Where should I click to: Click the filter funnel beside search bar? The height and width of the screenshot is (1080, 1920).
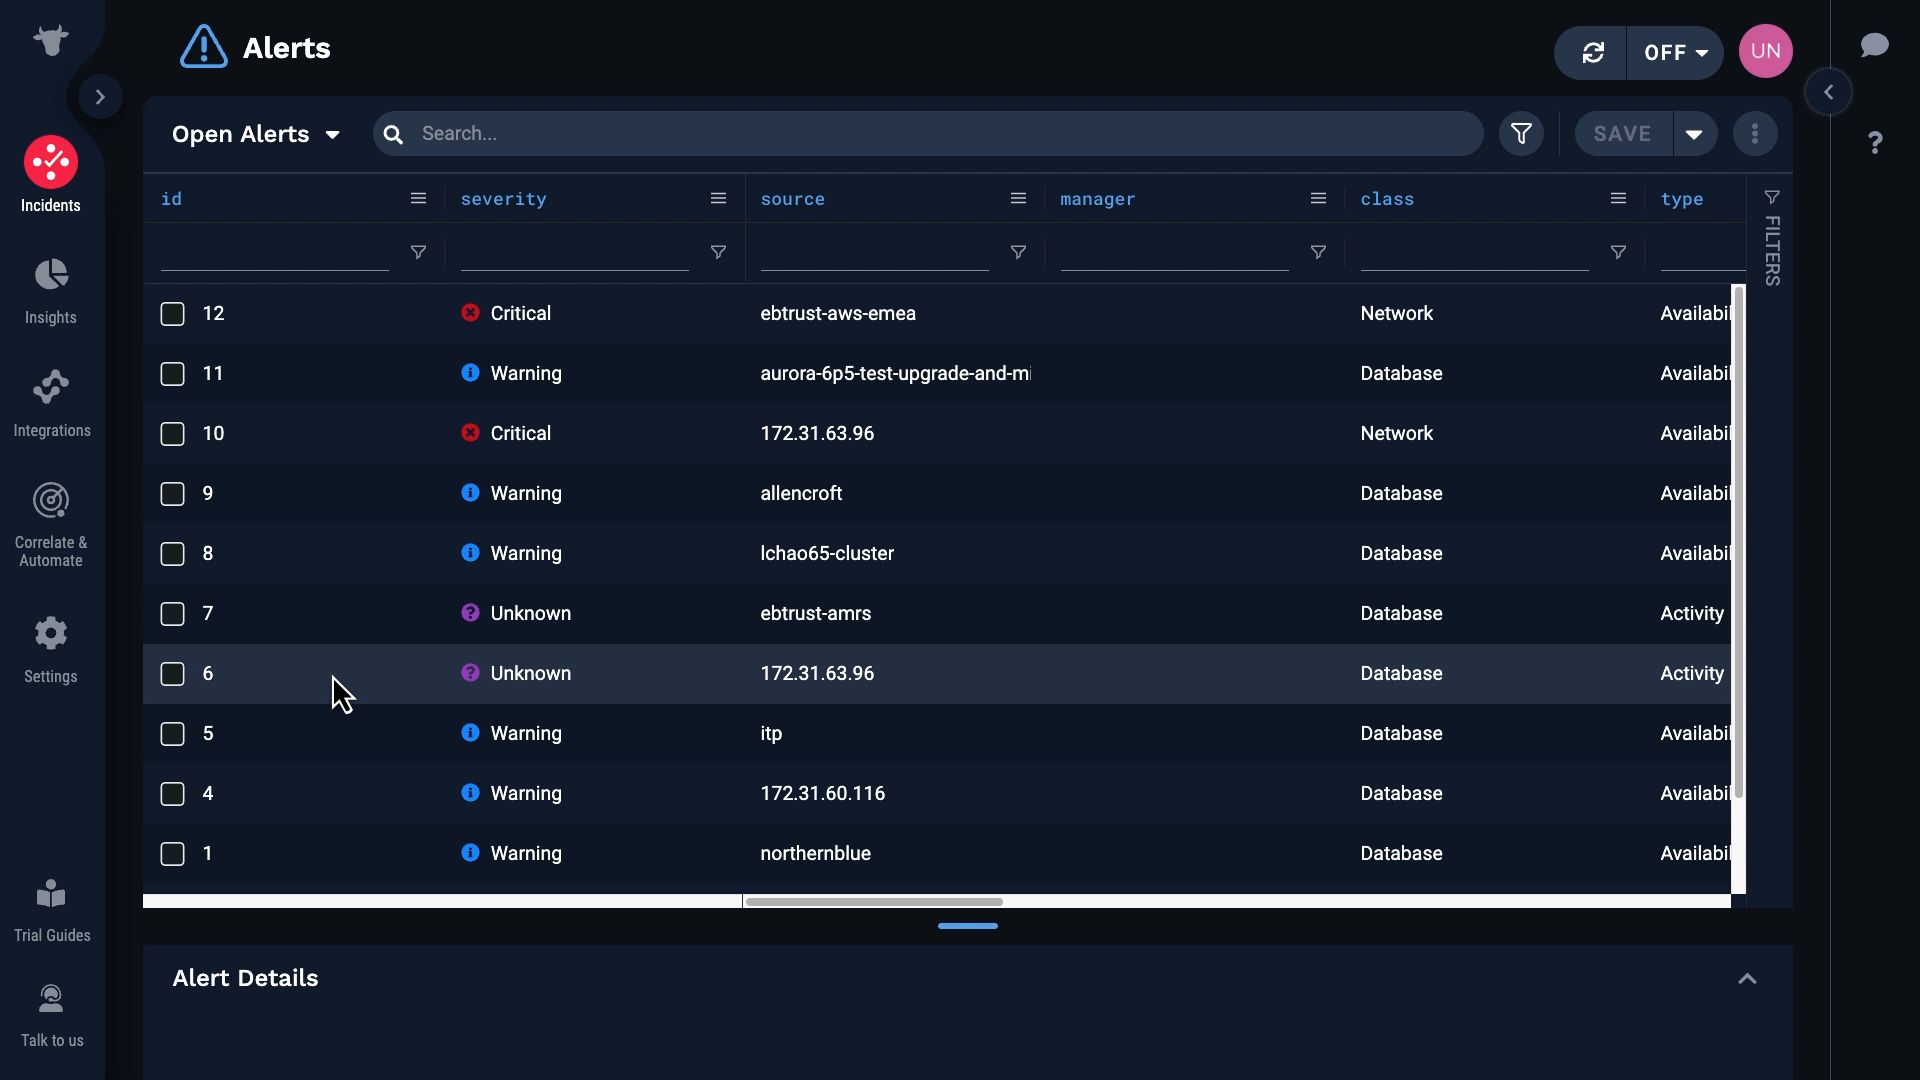point(1521,134)
